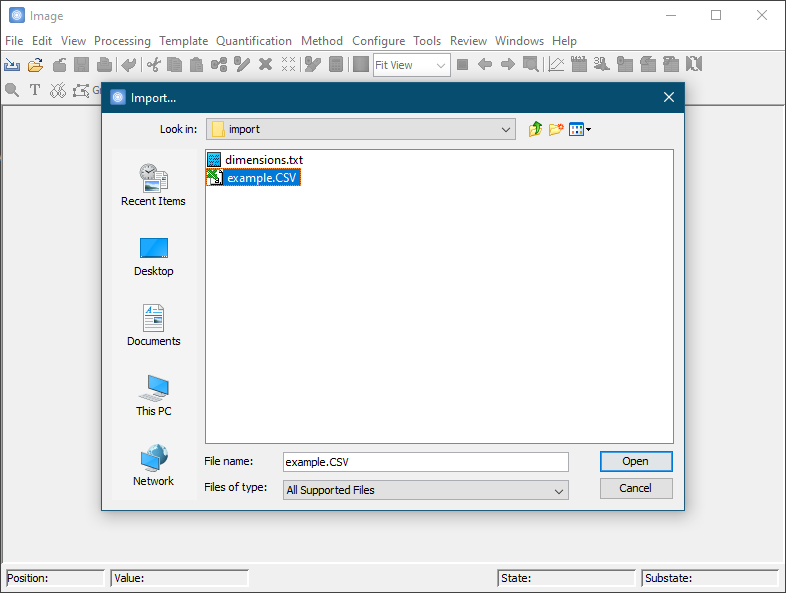Click in the File name field
786x593 pixels.
tap(425, 462)
